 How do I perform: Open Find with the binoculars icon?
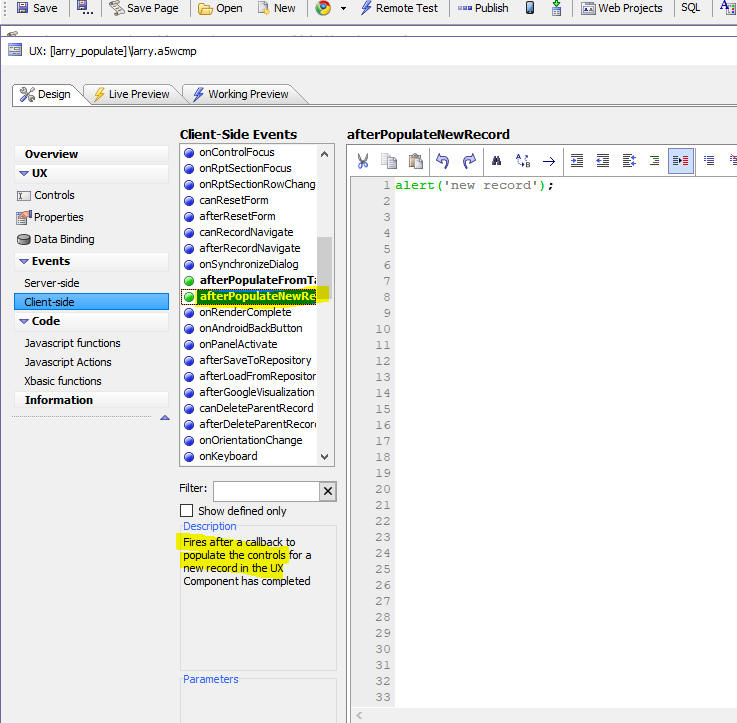pyautogui.click(x=496, y=161)
